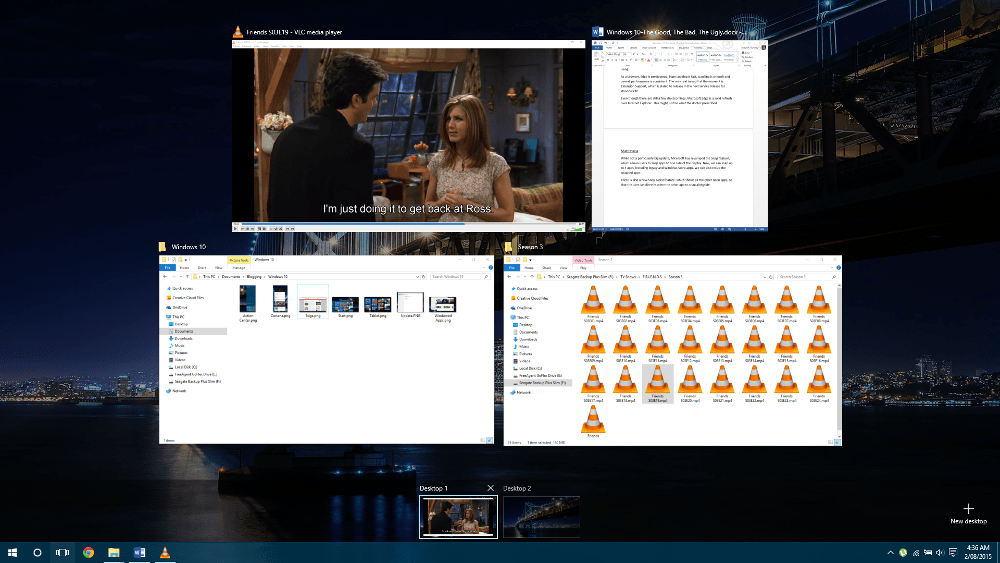Select Documents in the Windows 10 explorer sidebar
The image size is (1000, 563).
click(193, 332)
